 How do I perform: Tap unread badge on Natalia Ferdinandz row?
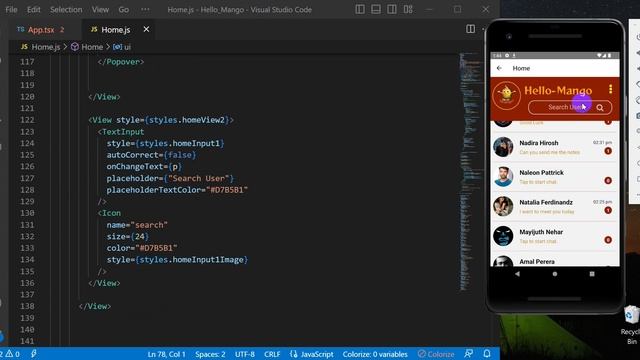pos(608,210)
